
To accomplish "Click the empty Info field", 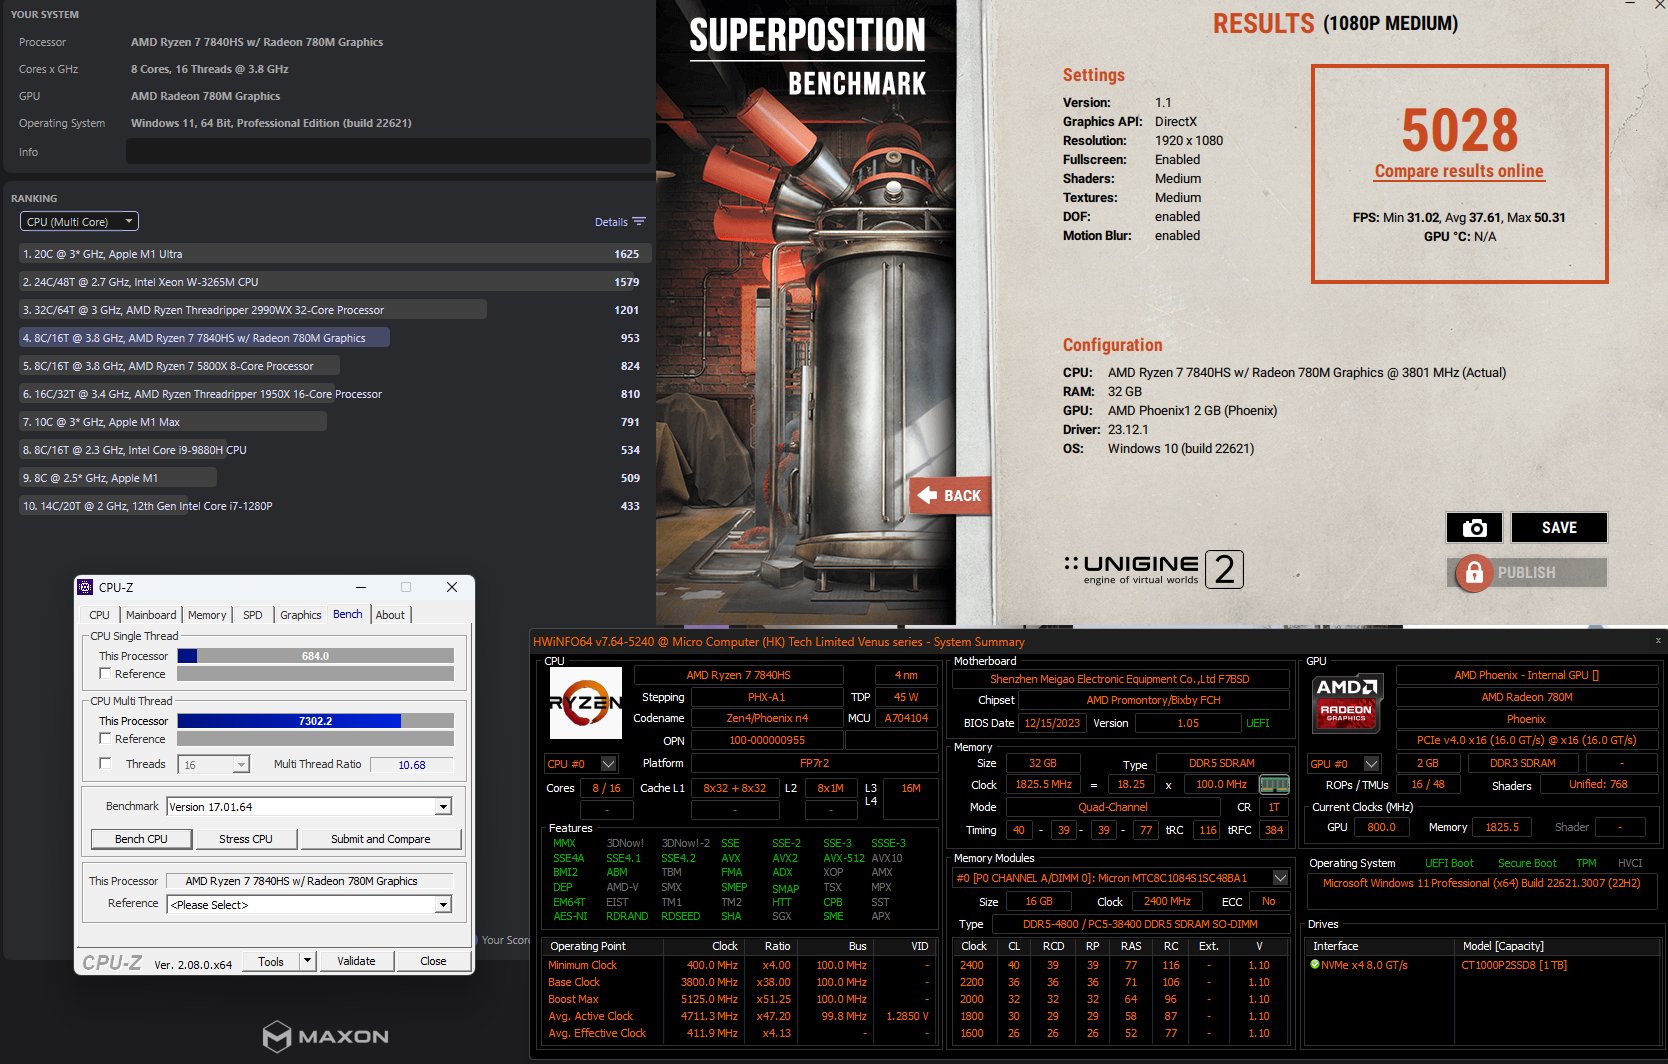I will [x=388, y=151].
